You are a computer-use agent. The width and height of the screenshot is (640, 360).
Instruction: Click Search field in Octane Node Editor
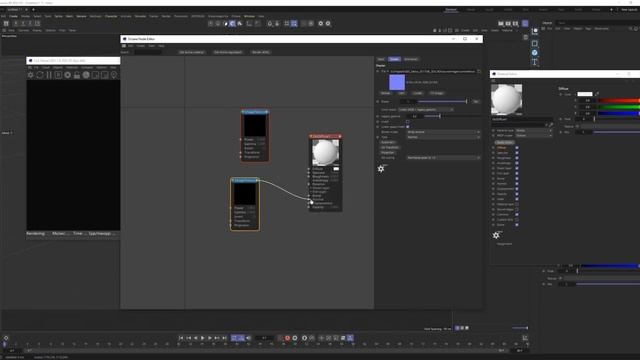click(x=148, y=52)
